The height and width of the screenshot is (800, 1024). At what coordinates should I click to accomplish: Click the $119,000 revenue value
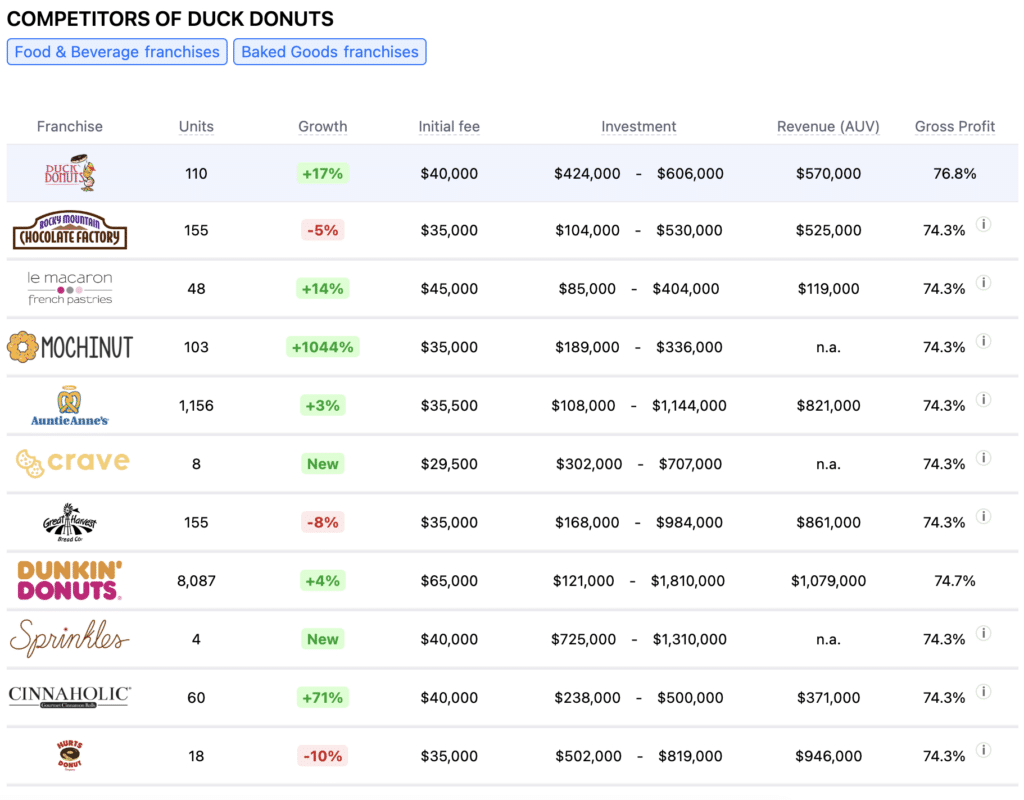point(828,288)
